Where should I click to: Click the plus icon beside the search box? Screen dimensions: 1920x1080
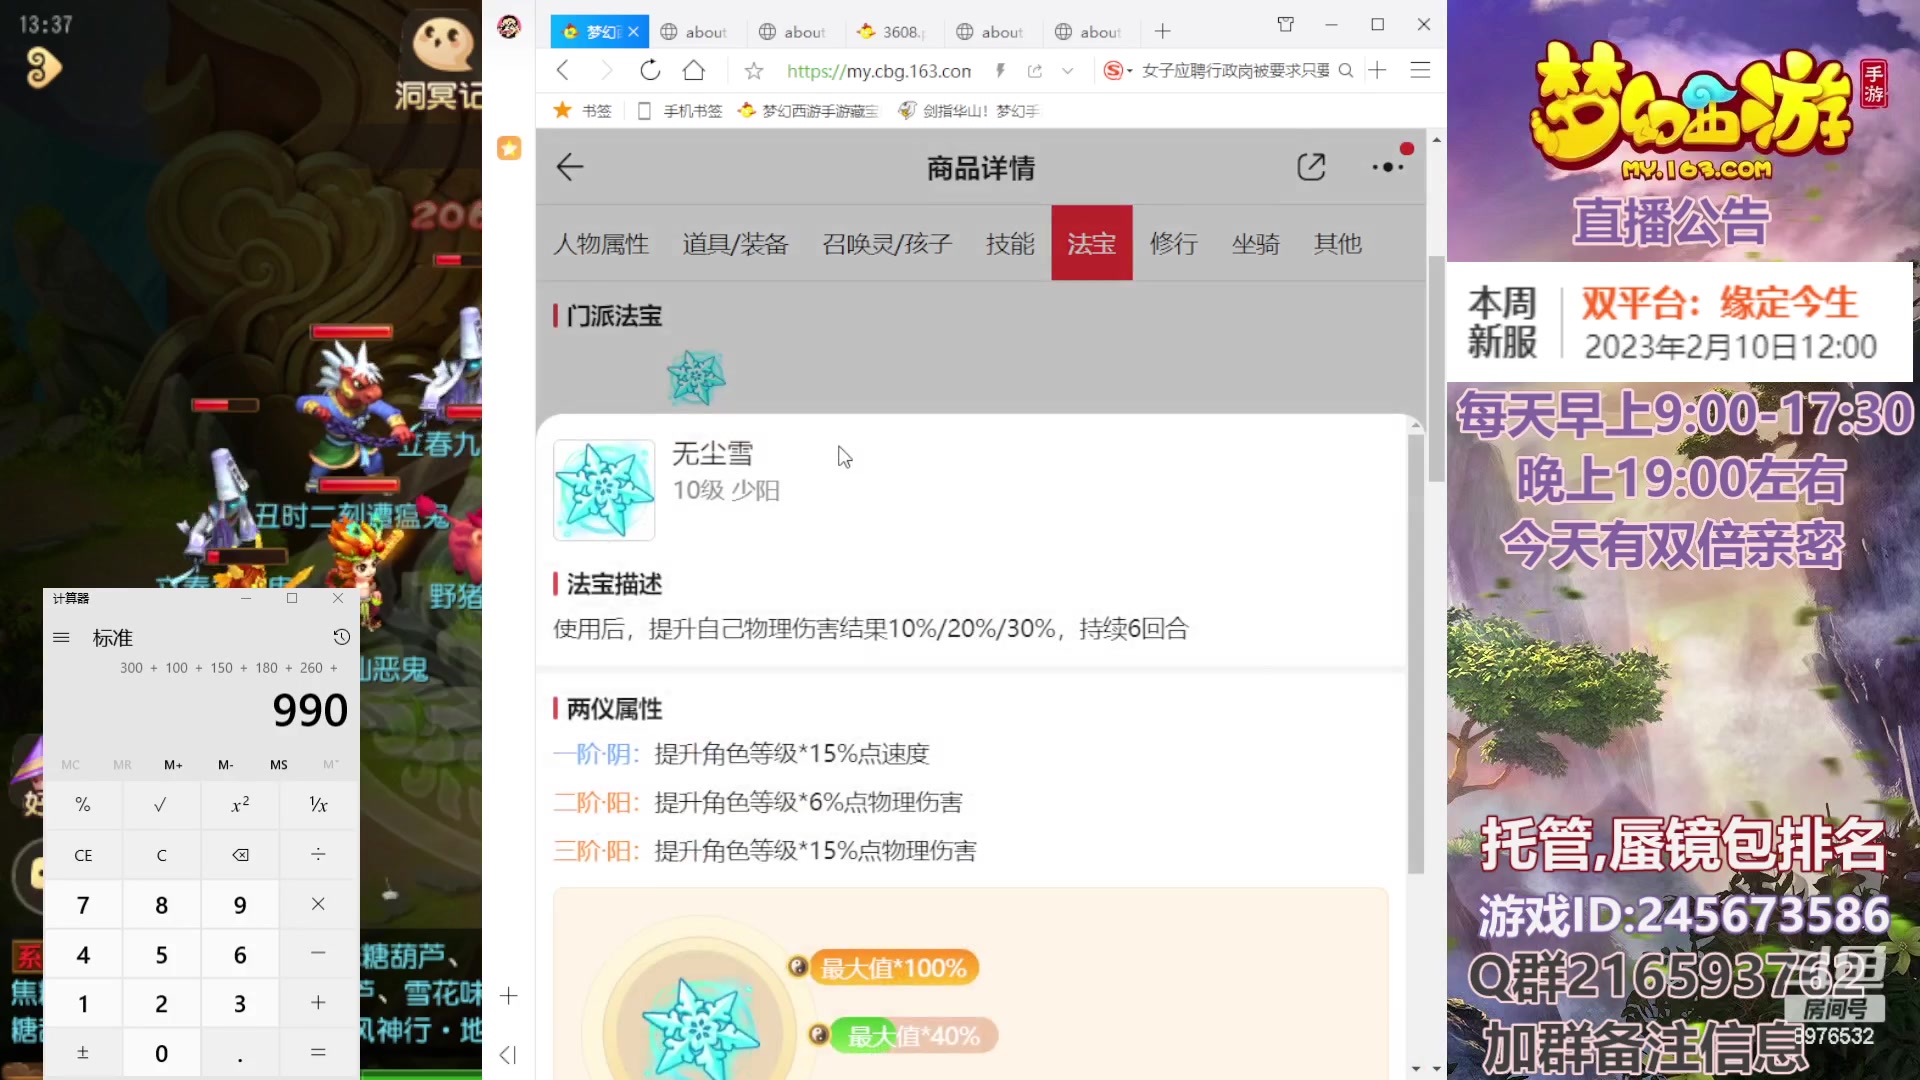pos(1377,70)
